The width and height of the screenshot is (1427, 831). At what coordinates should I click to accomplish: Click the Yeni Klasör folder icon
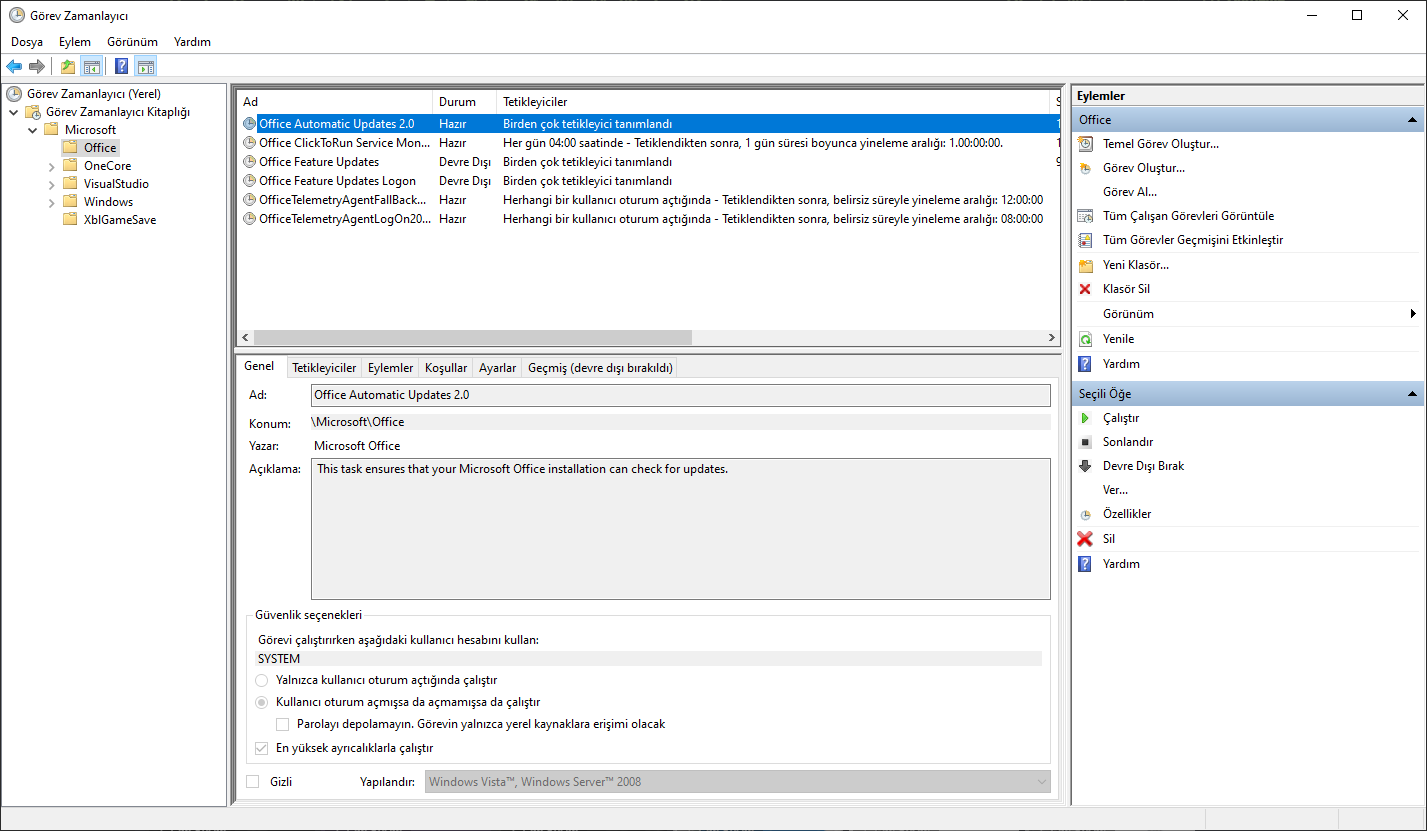click(x=1085, y=265)
